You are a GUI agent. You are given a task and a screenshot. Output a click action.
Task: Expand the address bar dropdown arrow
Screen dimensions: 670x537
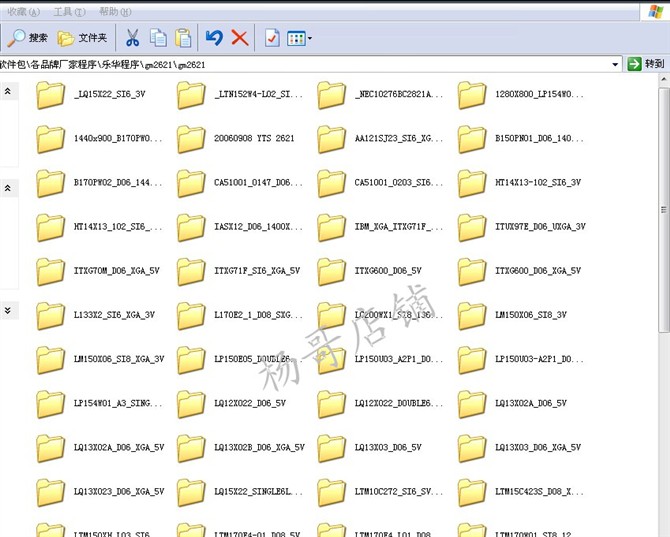[615, 65]
